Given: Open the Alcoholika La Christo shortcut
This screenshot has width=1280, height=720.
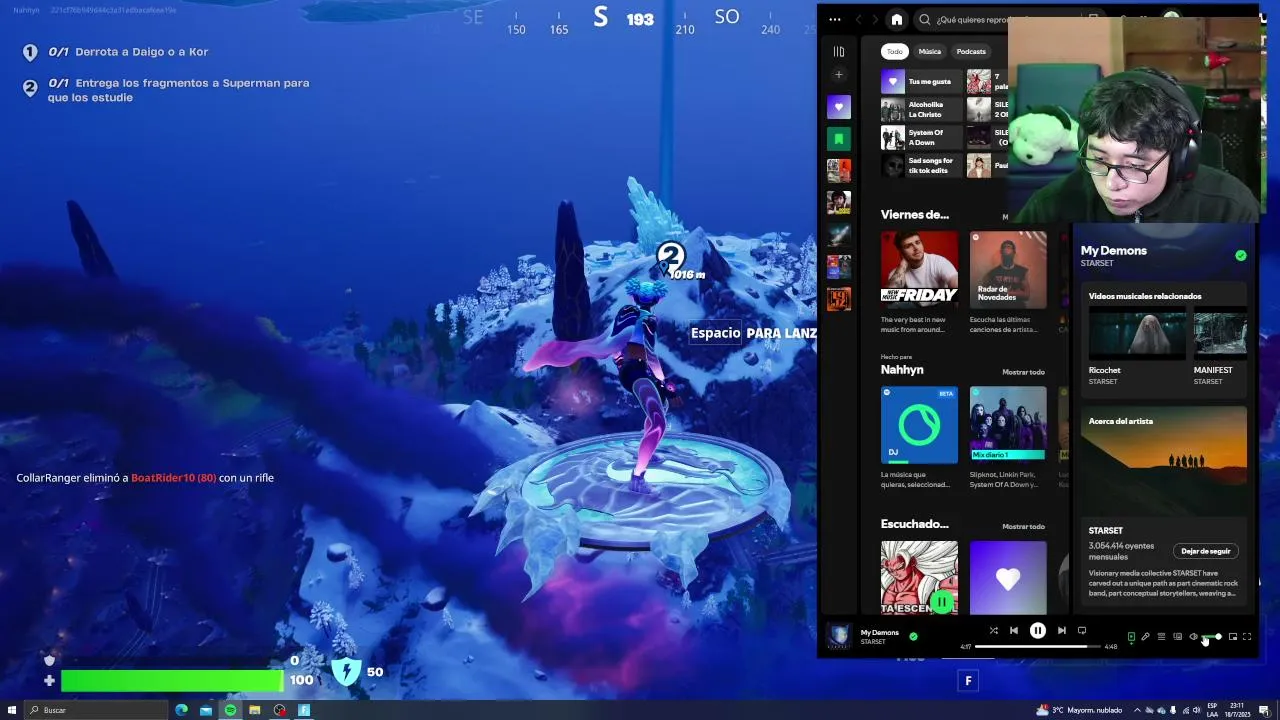Looking at the screenshot, I should tap(921, 109).
